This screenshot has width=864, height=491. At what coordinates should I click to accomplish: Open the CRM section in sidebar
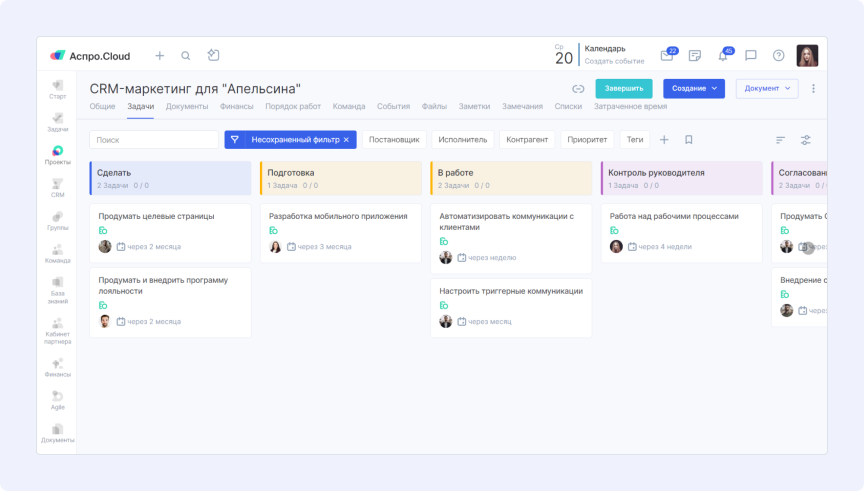pyautogui.click(x=58, y=187)
